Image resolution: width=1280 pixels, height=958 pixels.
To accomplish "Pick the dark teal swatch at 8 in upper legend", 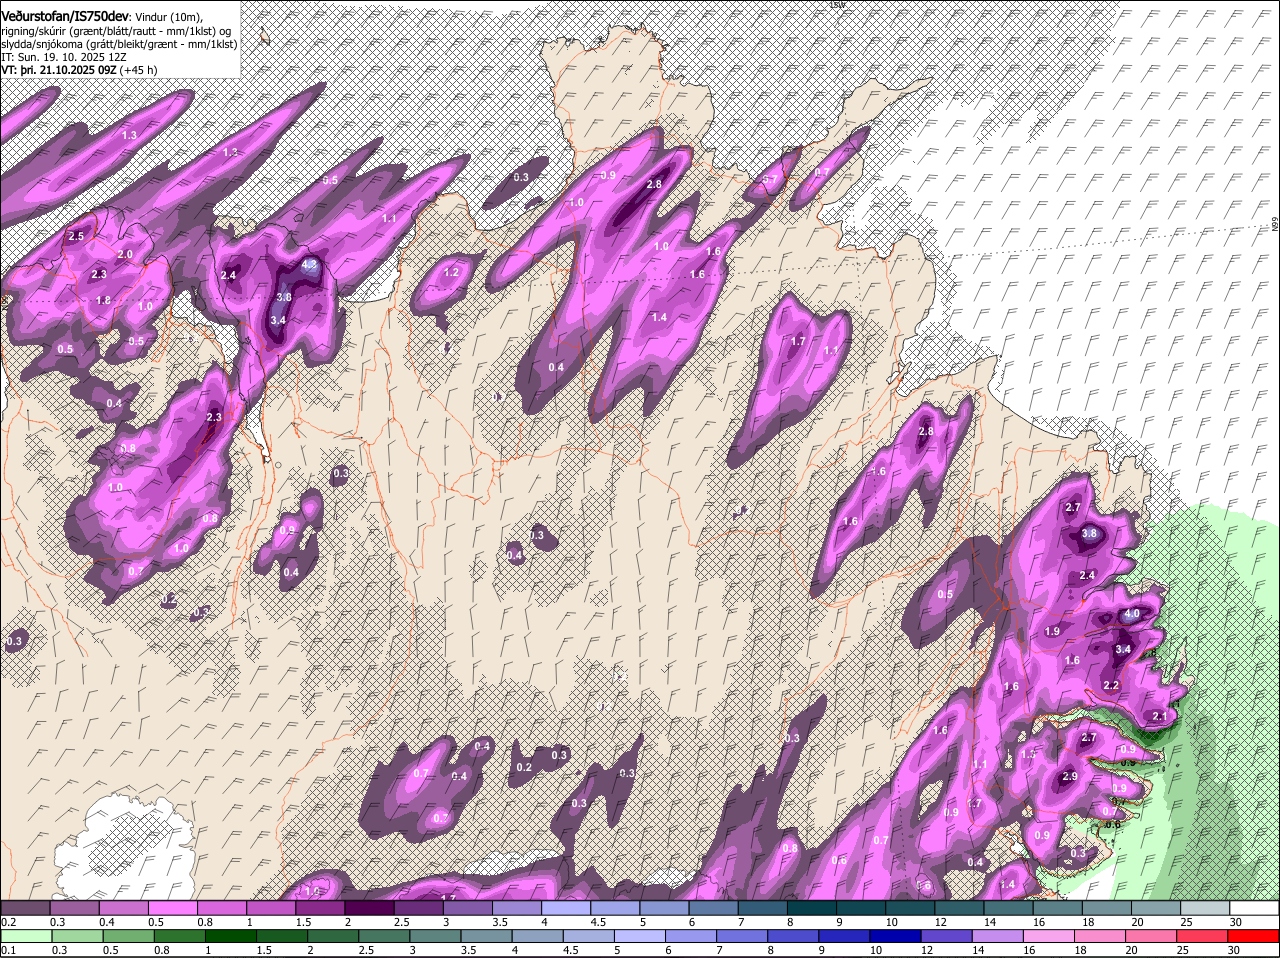I will pos(812,908).
